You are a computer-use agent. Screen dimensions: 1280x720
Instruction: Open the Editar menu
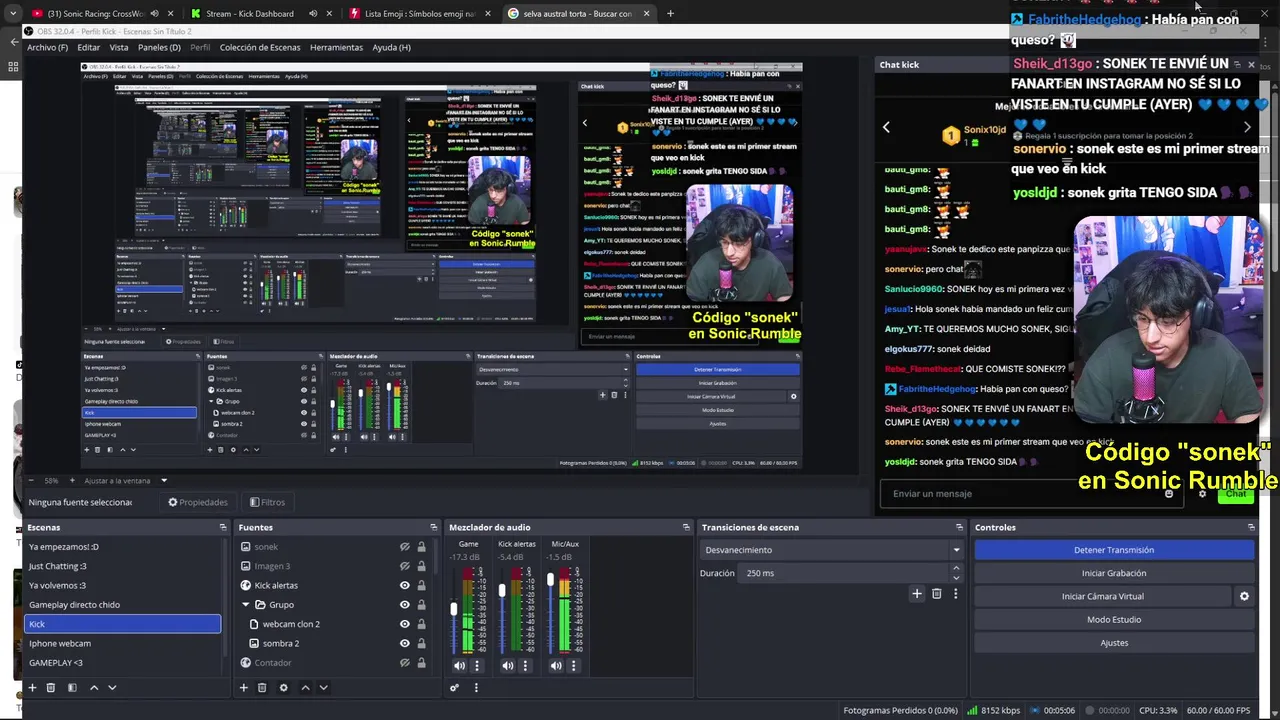88,47
